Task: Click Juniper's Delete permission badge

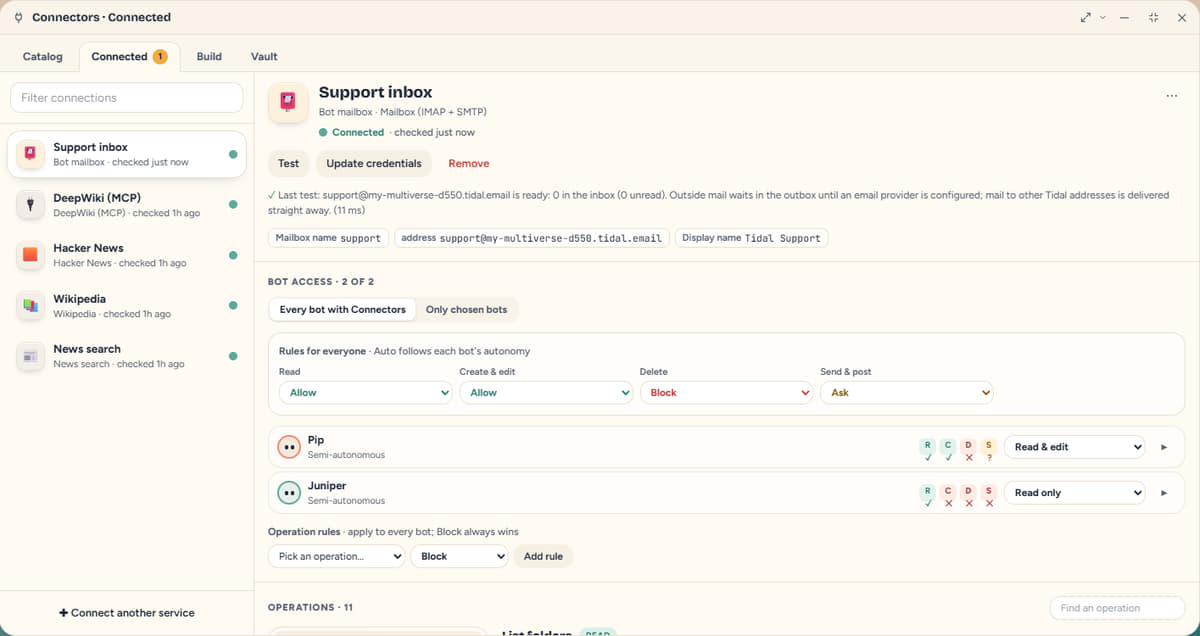Action: point(969,496)
